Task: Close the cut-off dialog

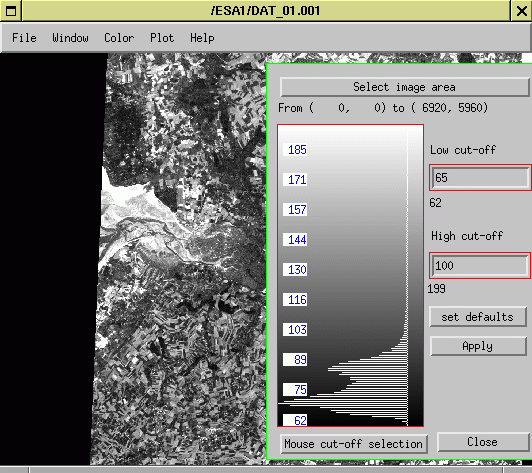Action: (x=482, y=442)
